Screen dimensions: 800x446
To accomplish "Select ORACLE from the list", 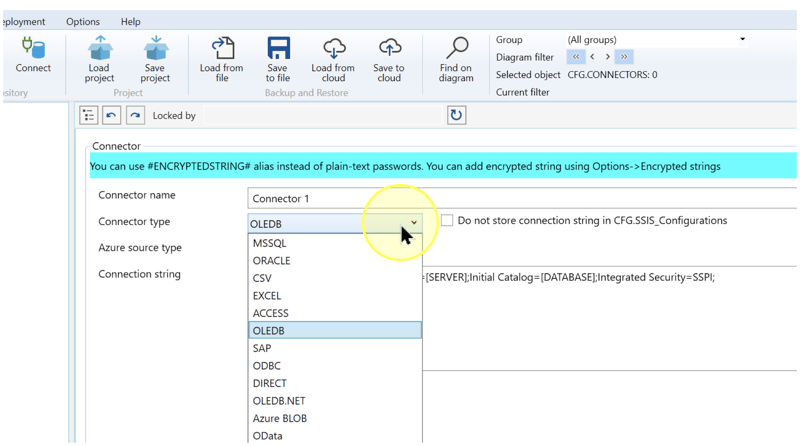I will click(335, 261).
